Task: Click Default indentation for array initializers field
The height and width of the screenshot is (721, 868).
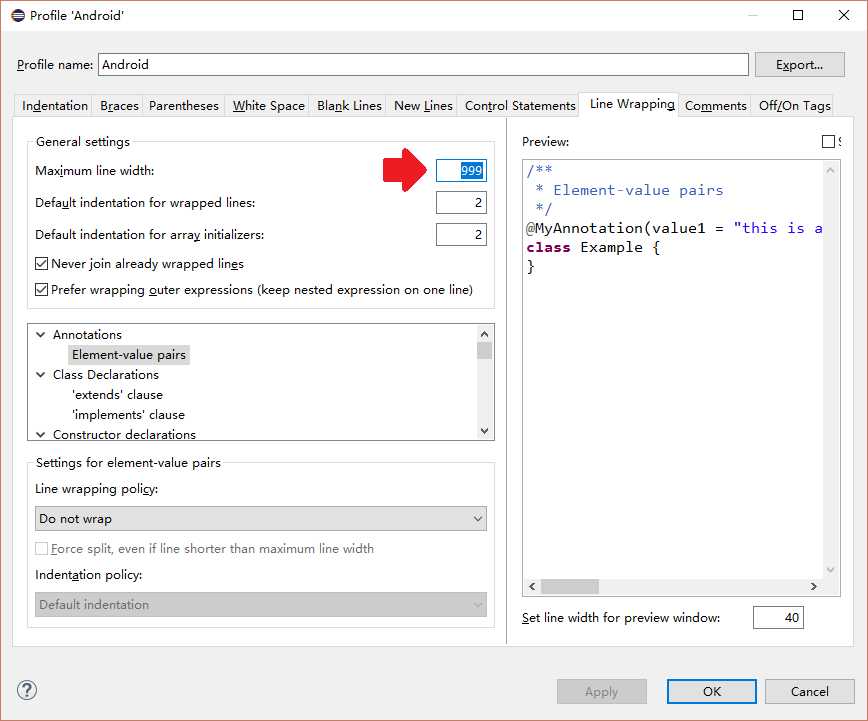Action: [x=461, y=235]
